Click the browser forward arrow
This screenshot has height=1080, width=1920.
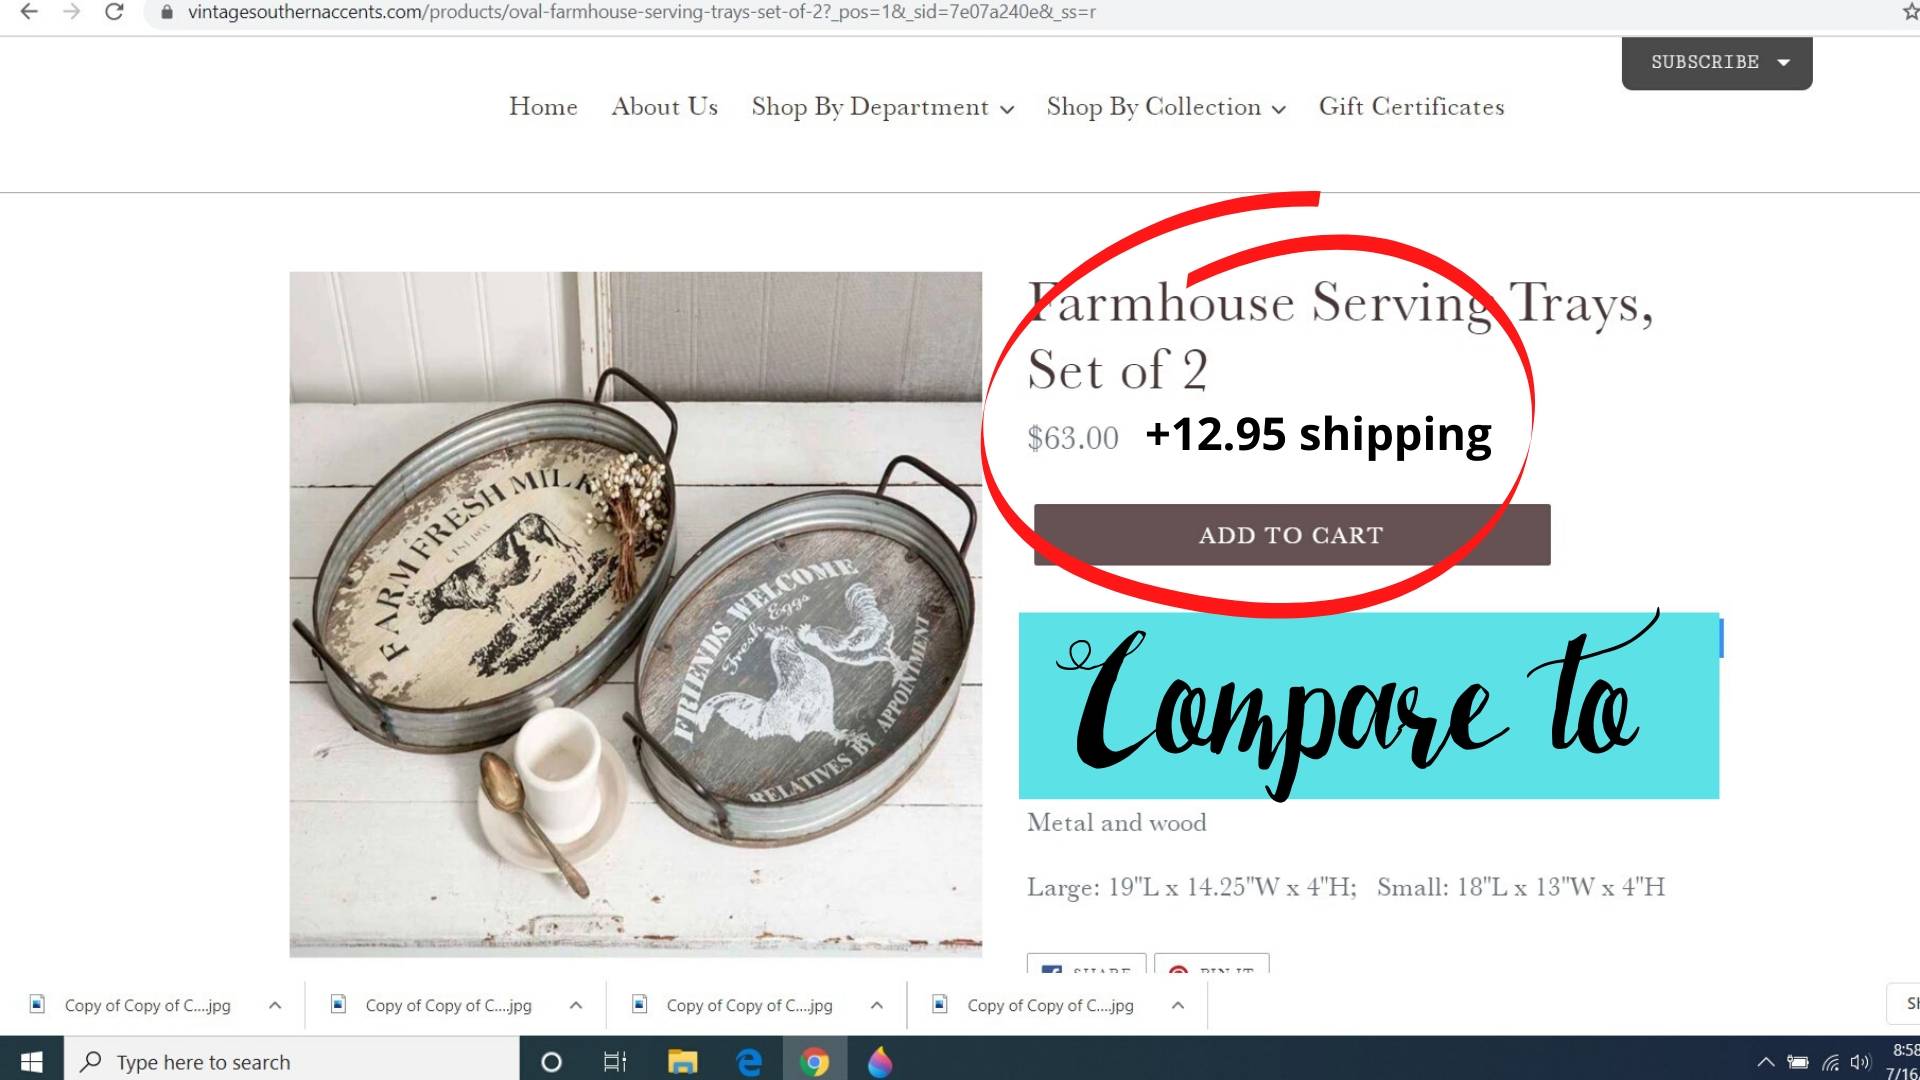click(71, 12)
